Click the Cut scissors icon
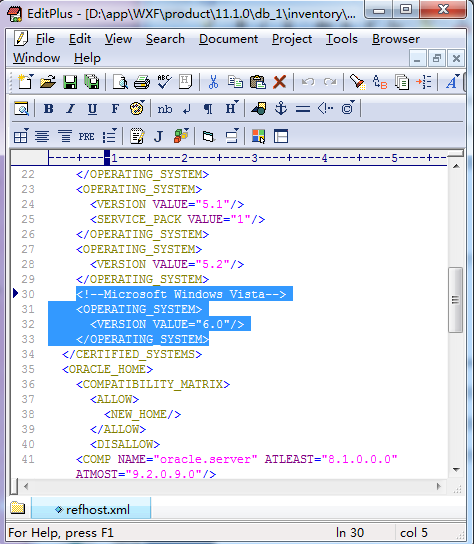This screenshot has height=544, width=474. point(213,82)
